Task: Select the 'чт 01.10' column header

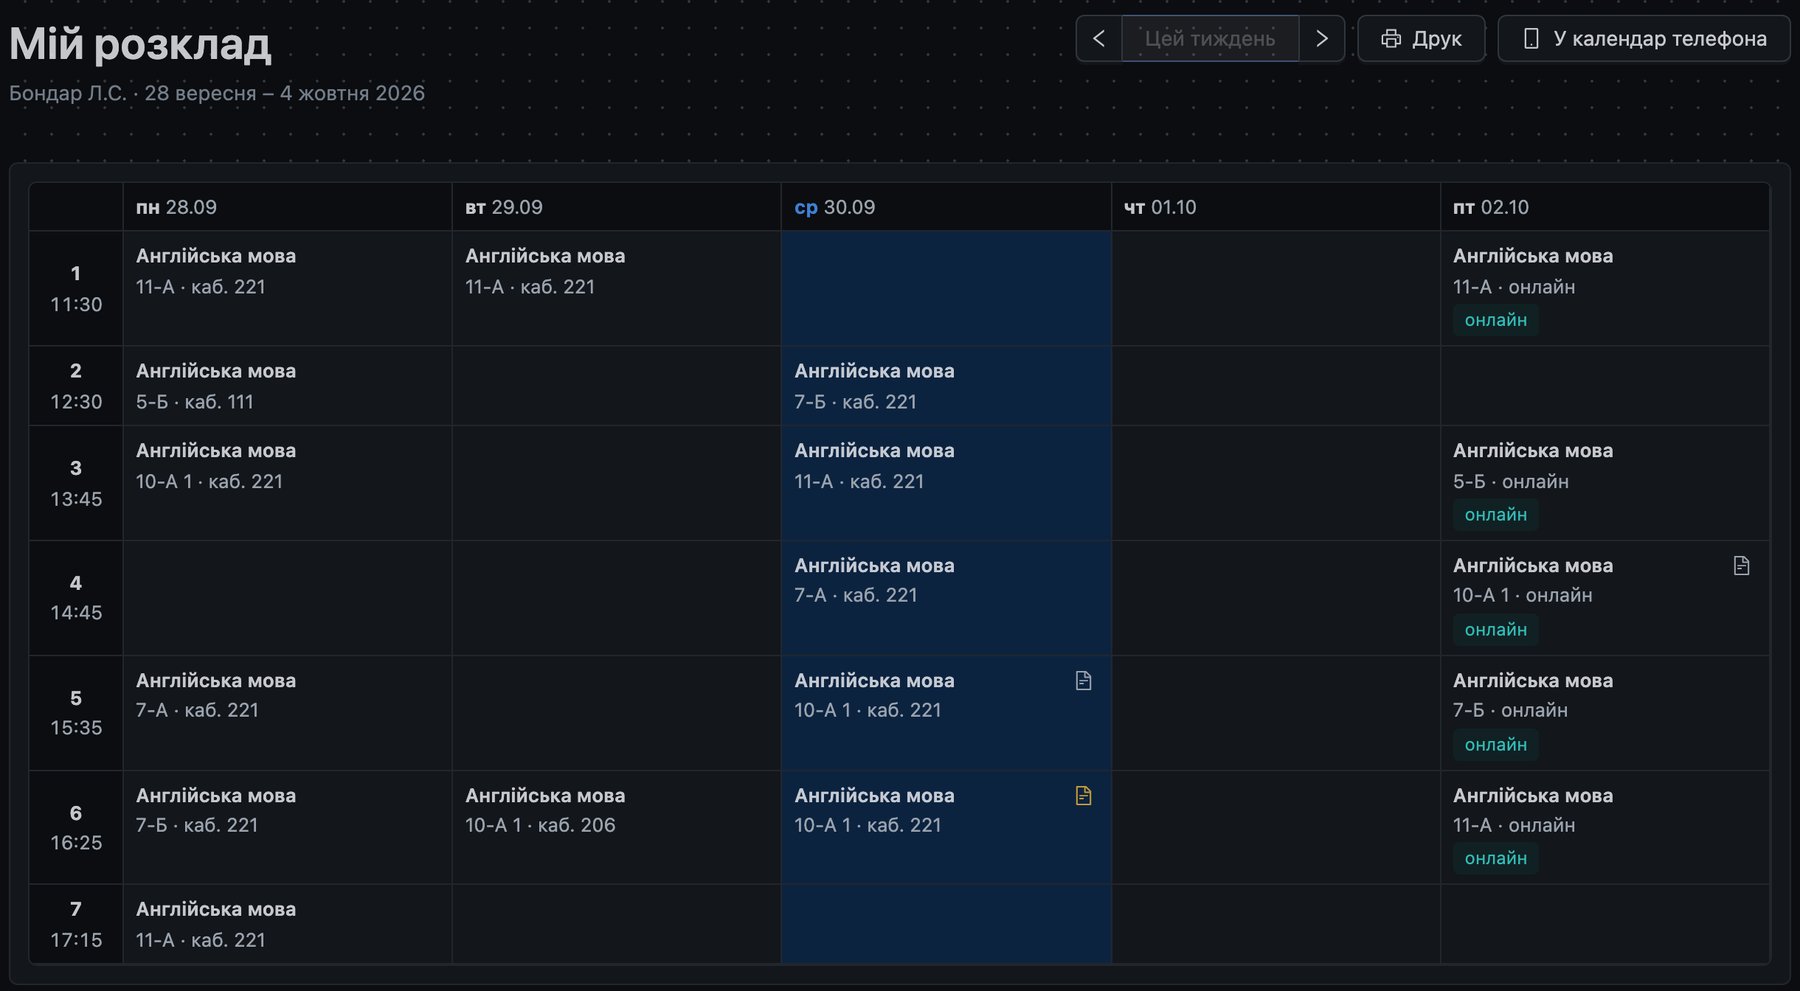Action: coord(1275,207)
